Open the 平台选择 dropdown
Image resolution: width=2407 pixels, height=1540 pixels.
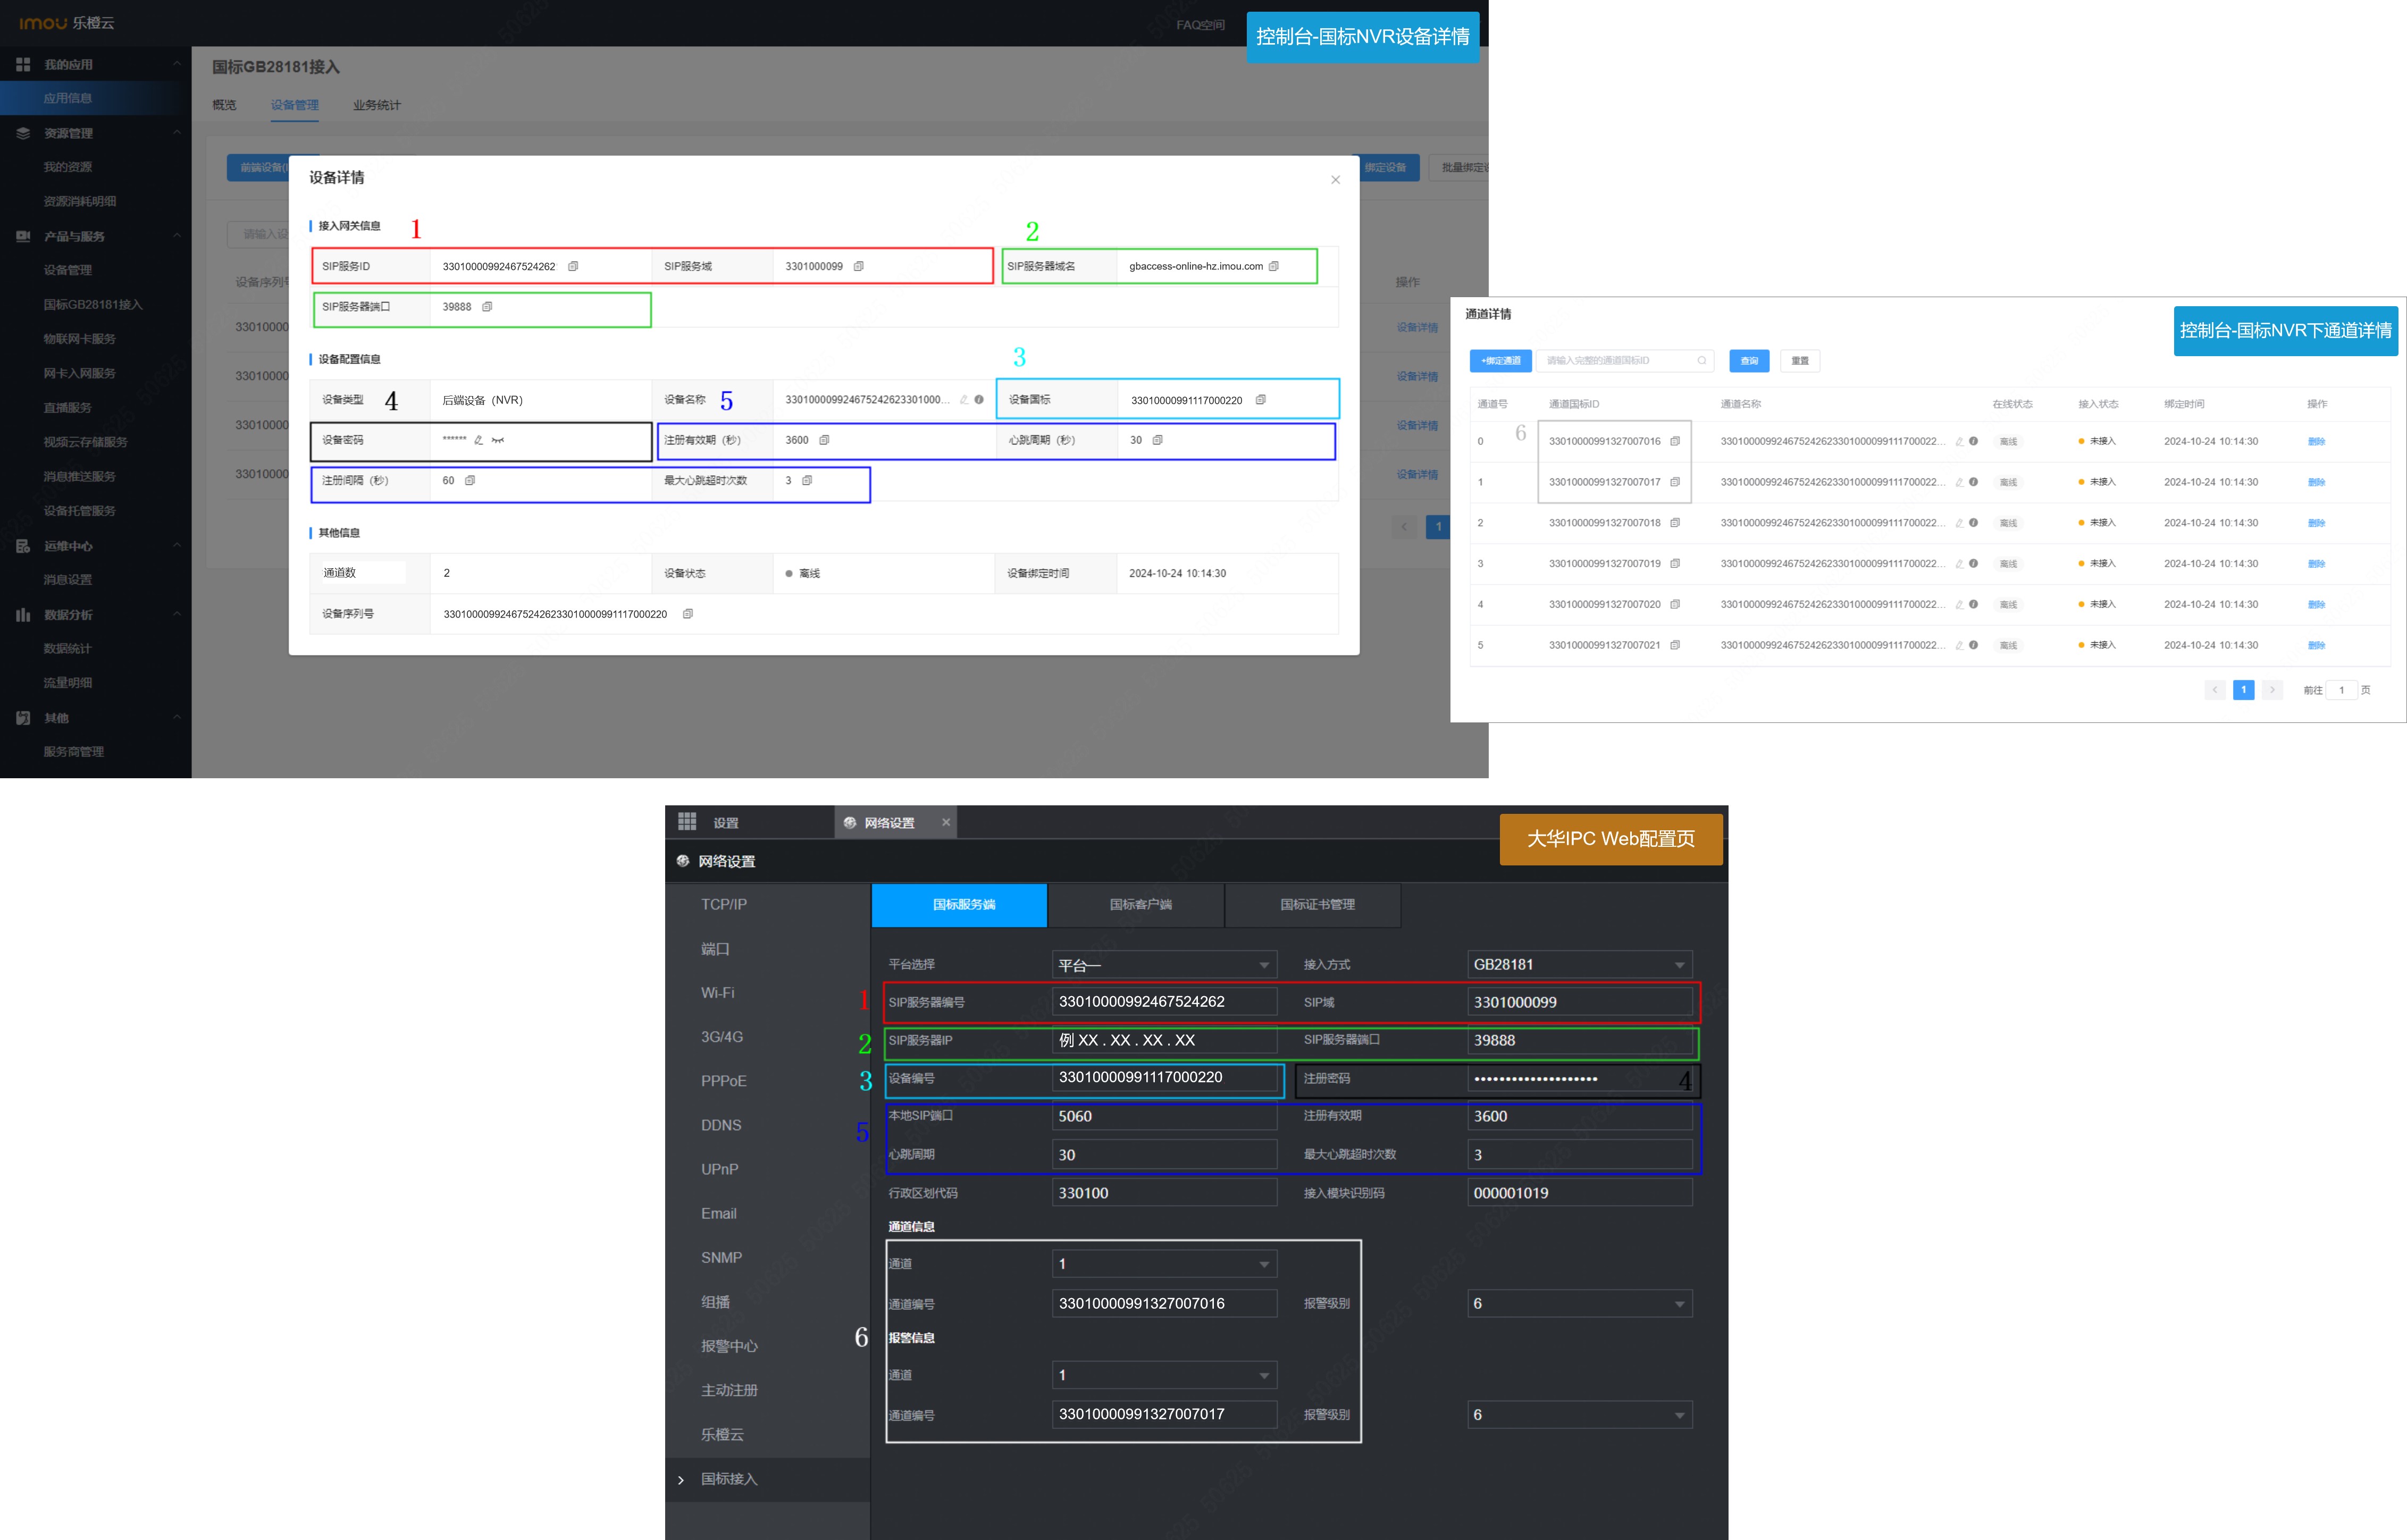coord(1164,965)
